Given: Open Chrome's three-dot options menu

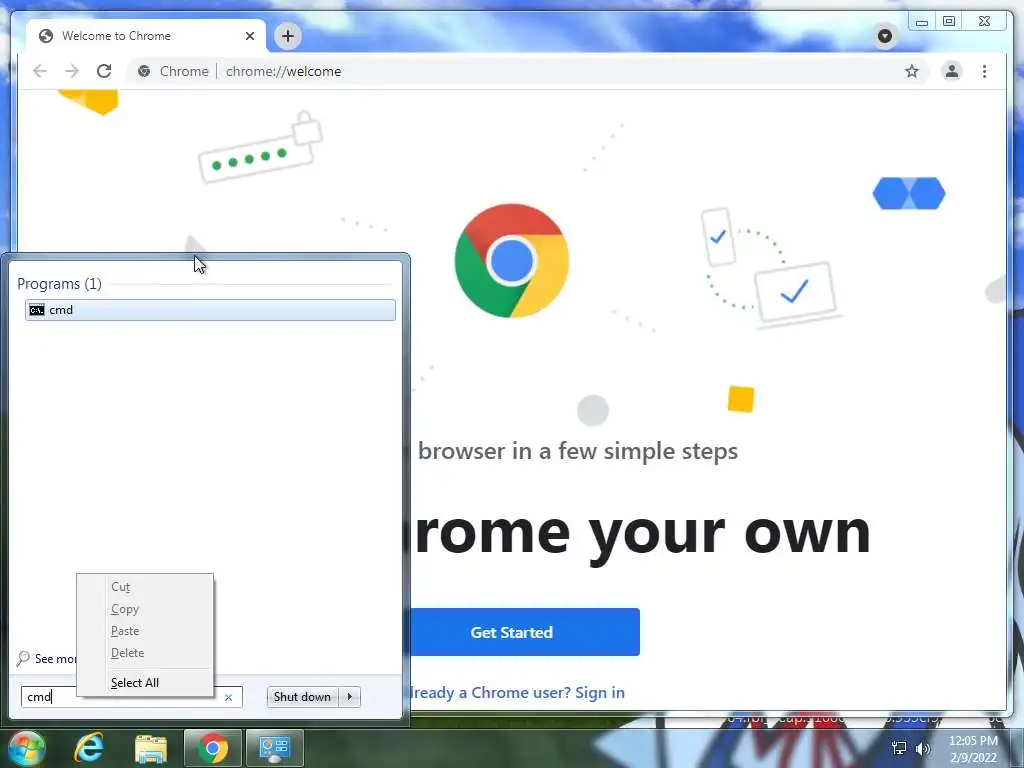Looking at the screenshot, I should tap(984, 71).
